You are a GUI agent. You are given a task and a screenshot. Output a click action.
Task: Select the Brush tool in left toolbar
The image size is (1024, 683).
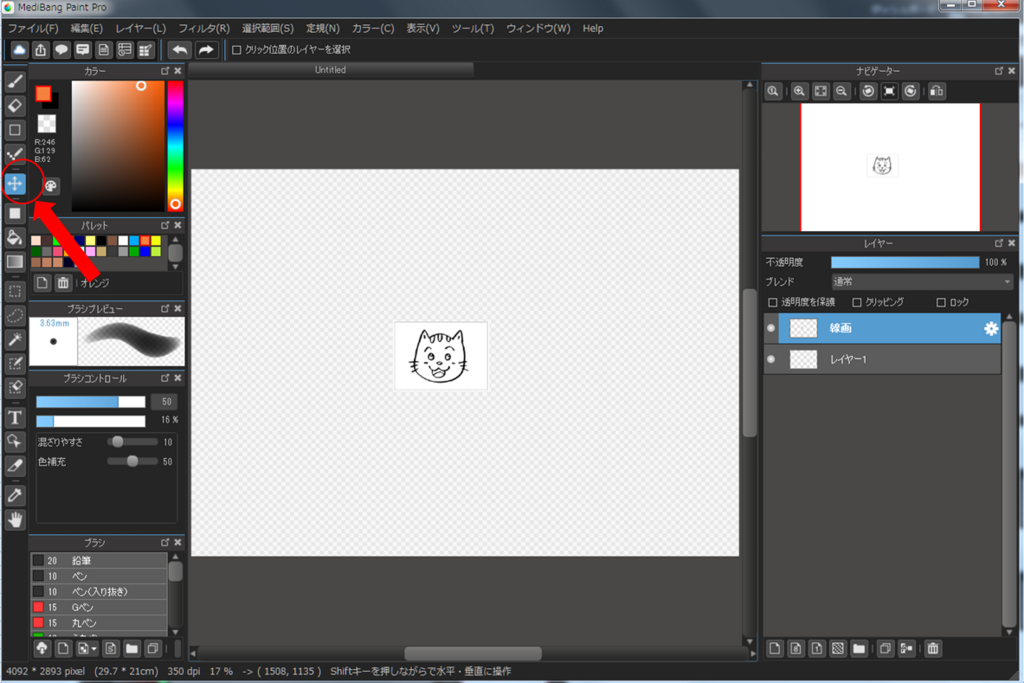click(x=15, y=82)
